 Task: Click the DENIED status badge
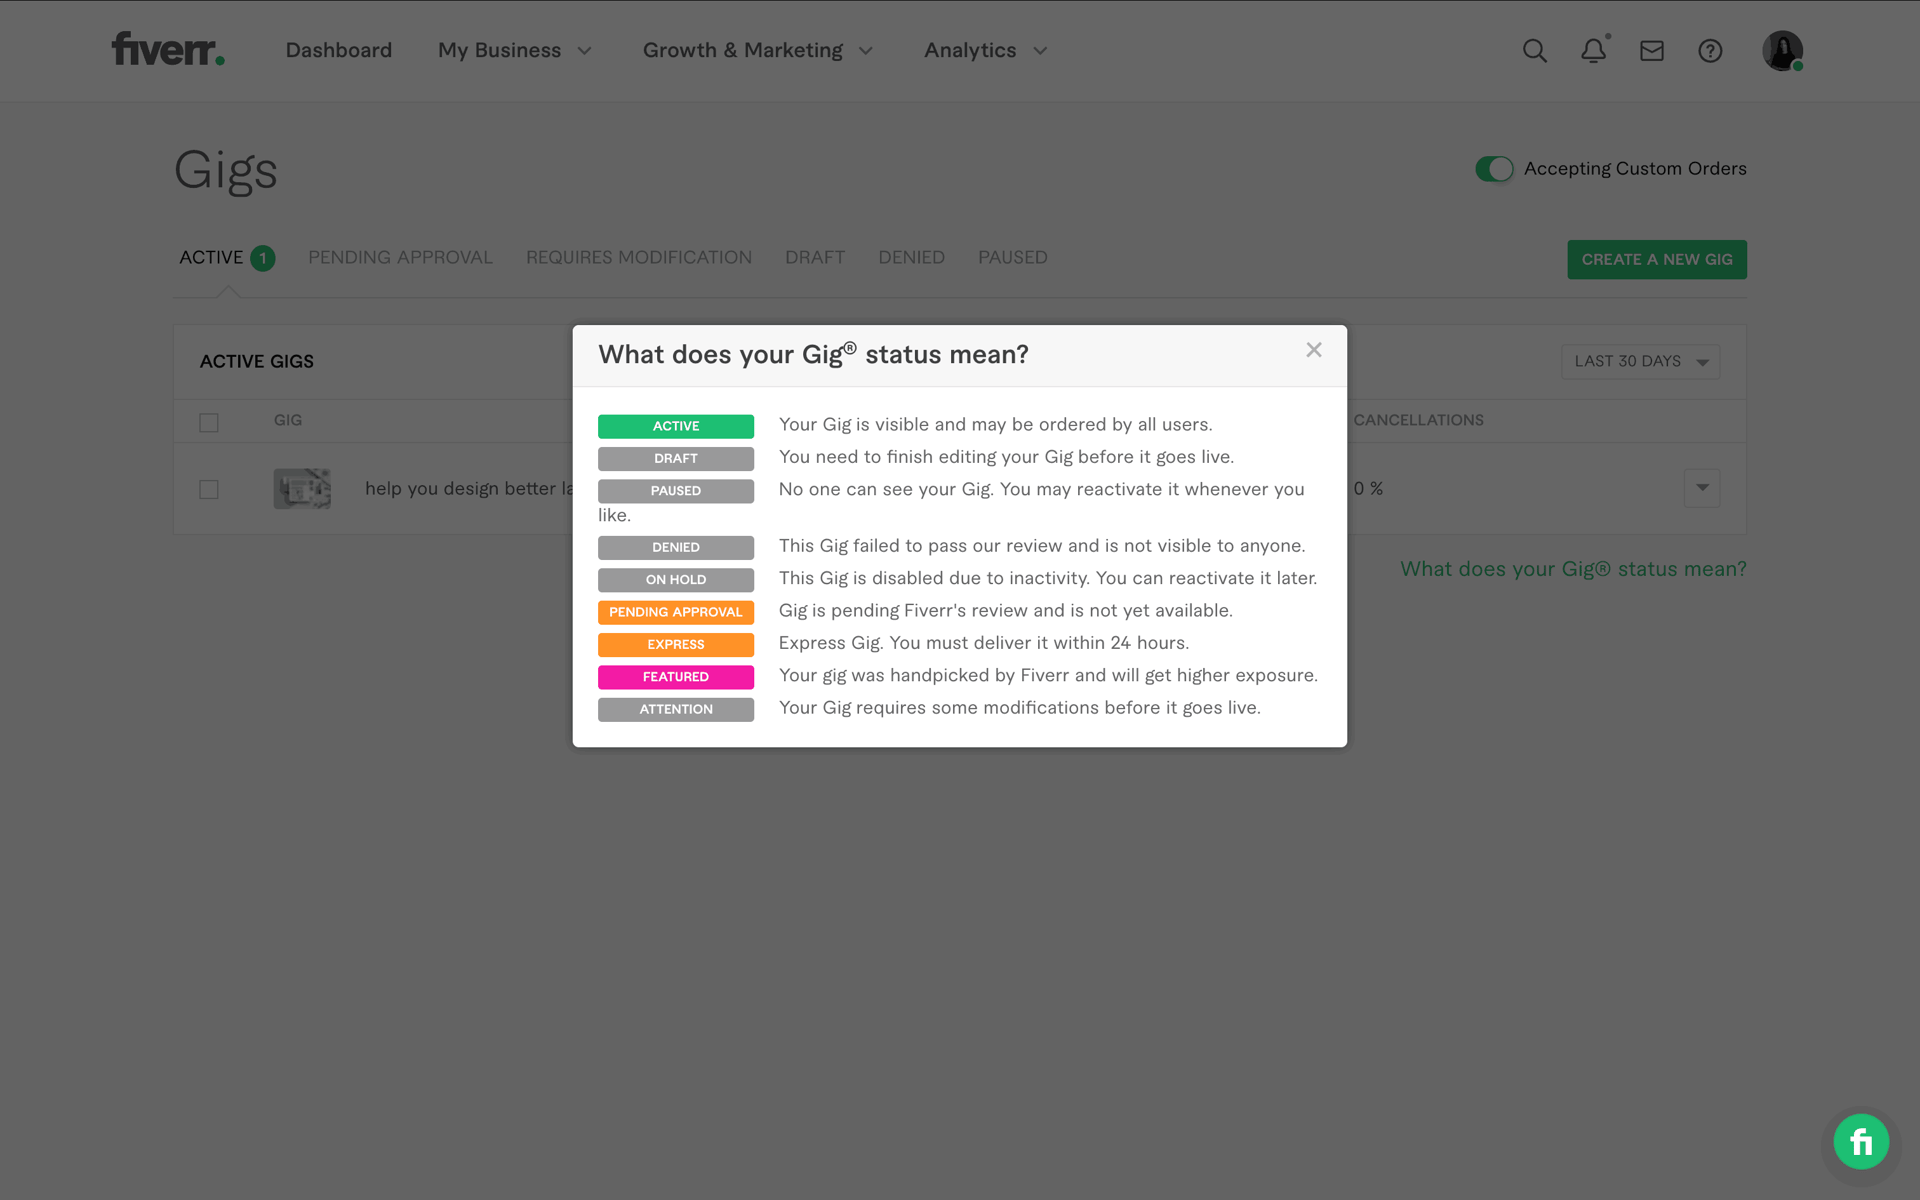(x=676, y=547)
